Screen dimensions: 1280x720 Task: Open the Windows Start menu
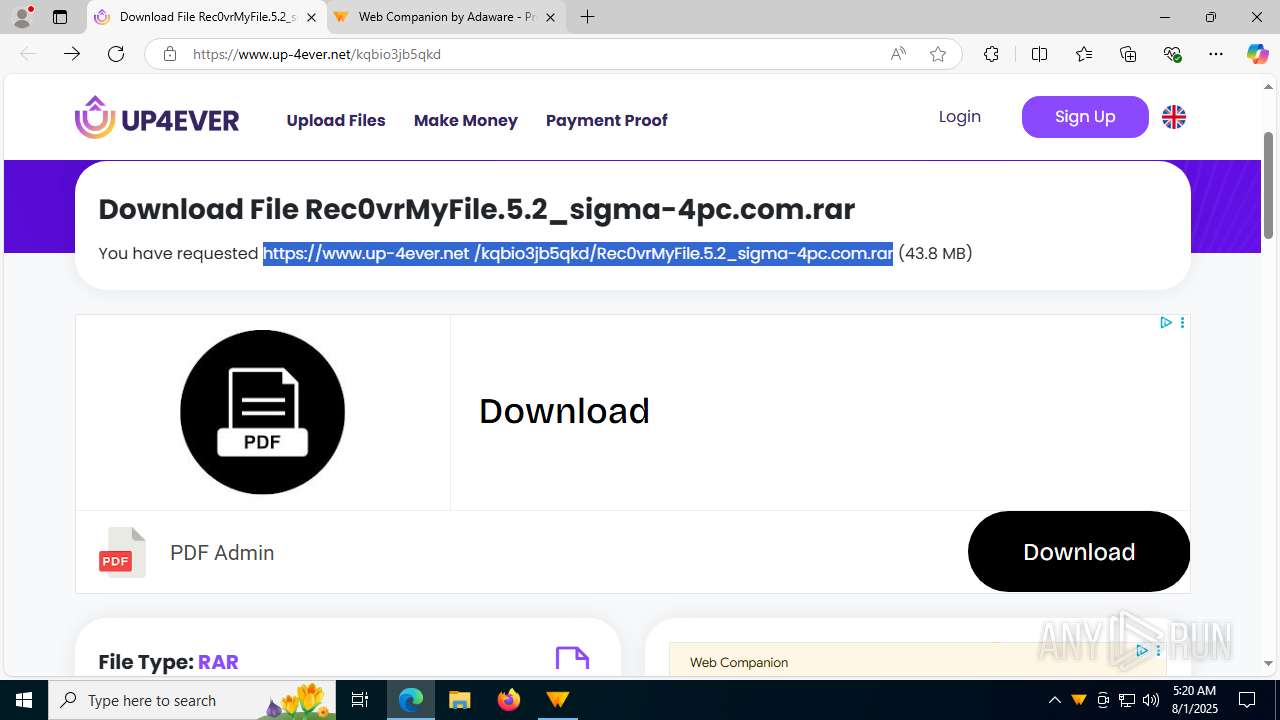tap(24, 700)
